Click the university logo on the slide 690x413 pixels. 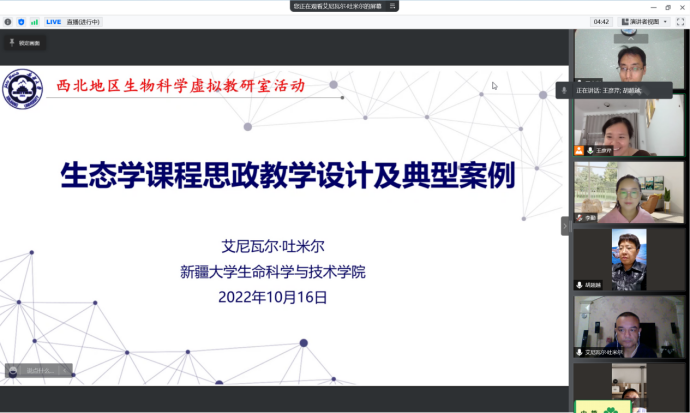pos(22,91)
